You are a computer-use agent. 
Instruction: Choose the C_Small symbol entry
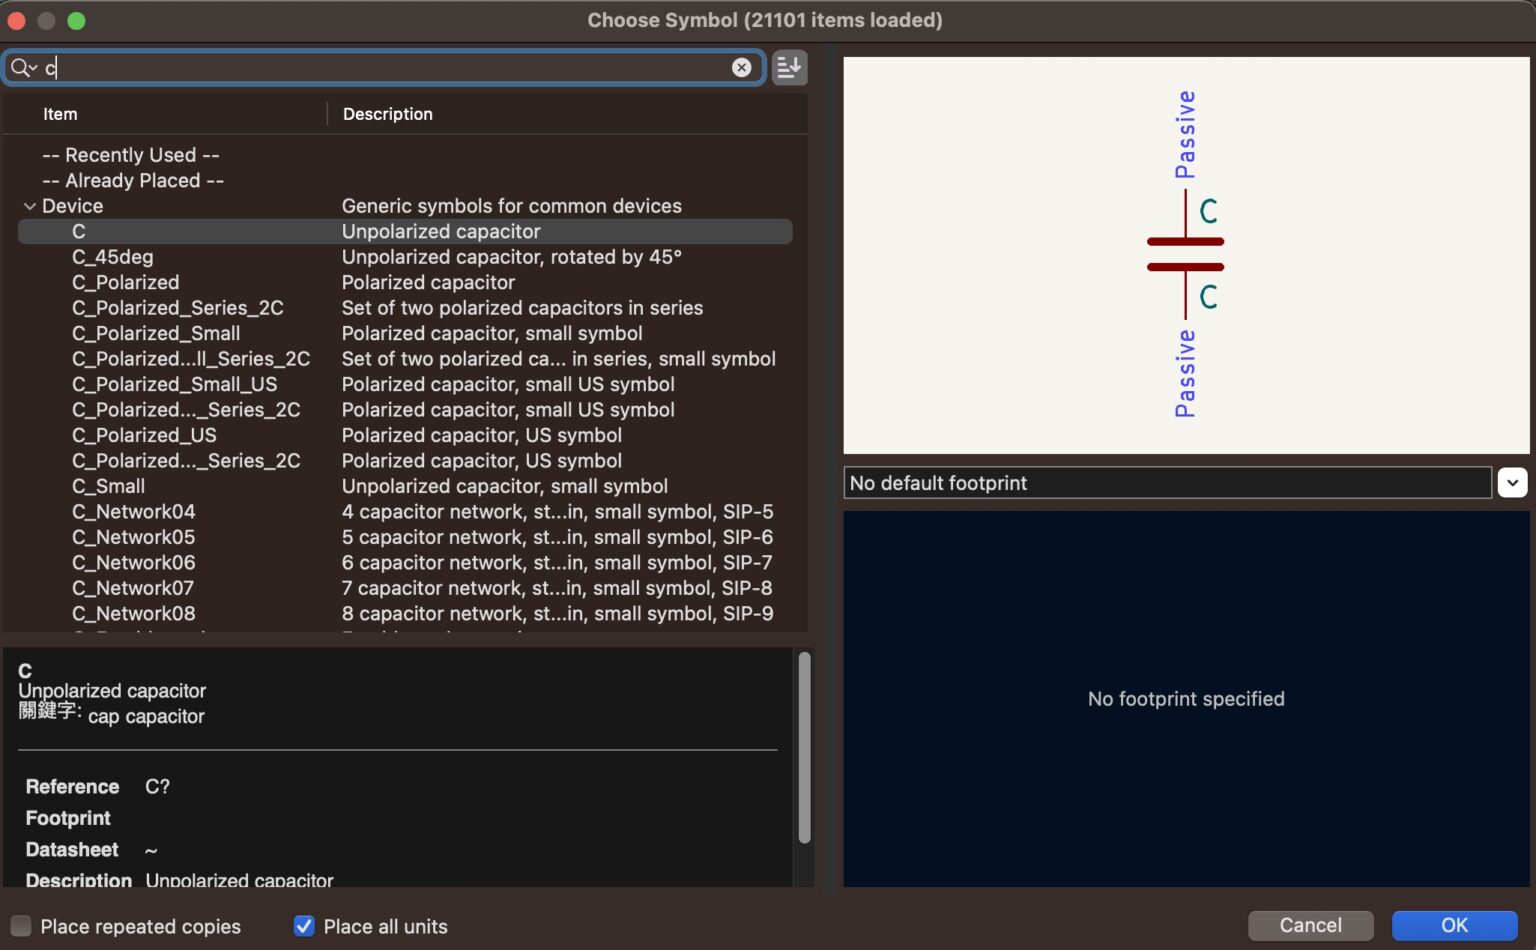click(x=108, y=486)
